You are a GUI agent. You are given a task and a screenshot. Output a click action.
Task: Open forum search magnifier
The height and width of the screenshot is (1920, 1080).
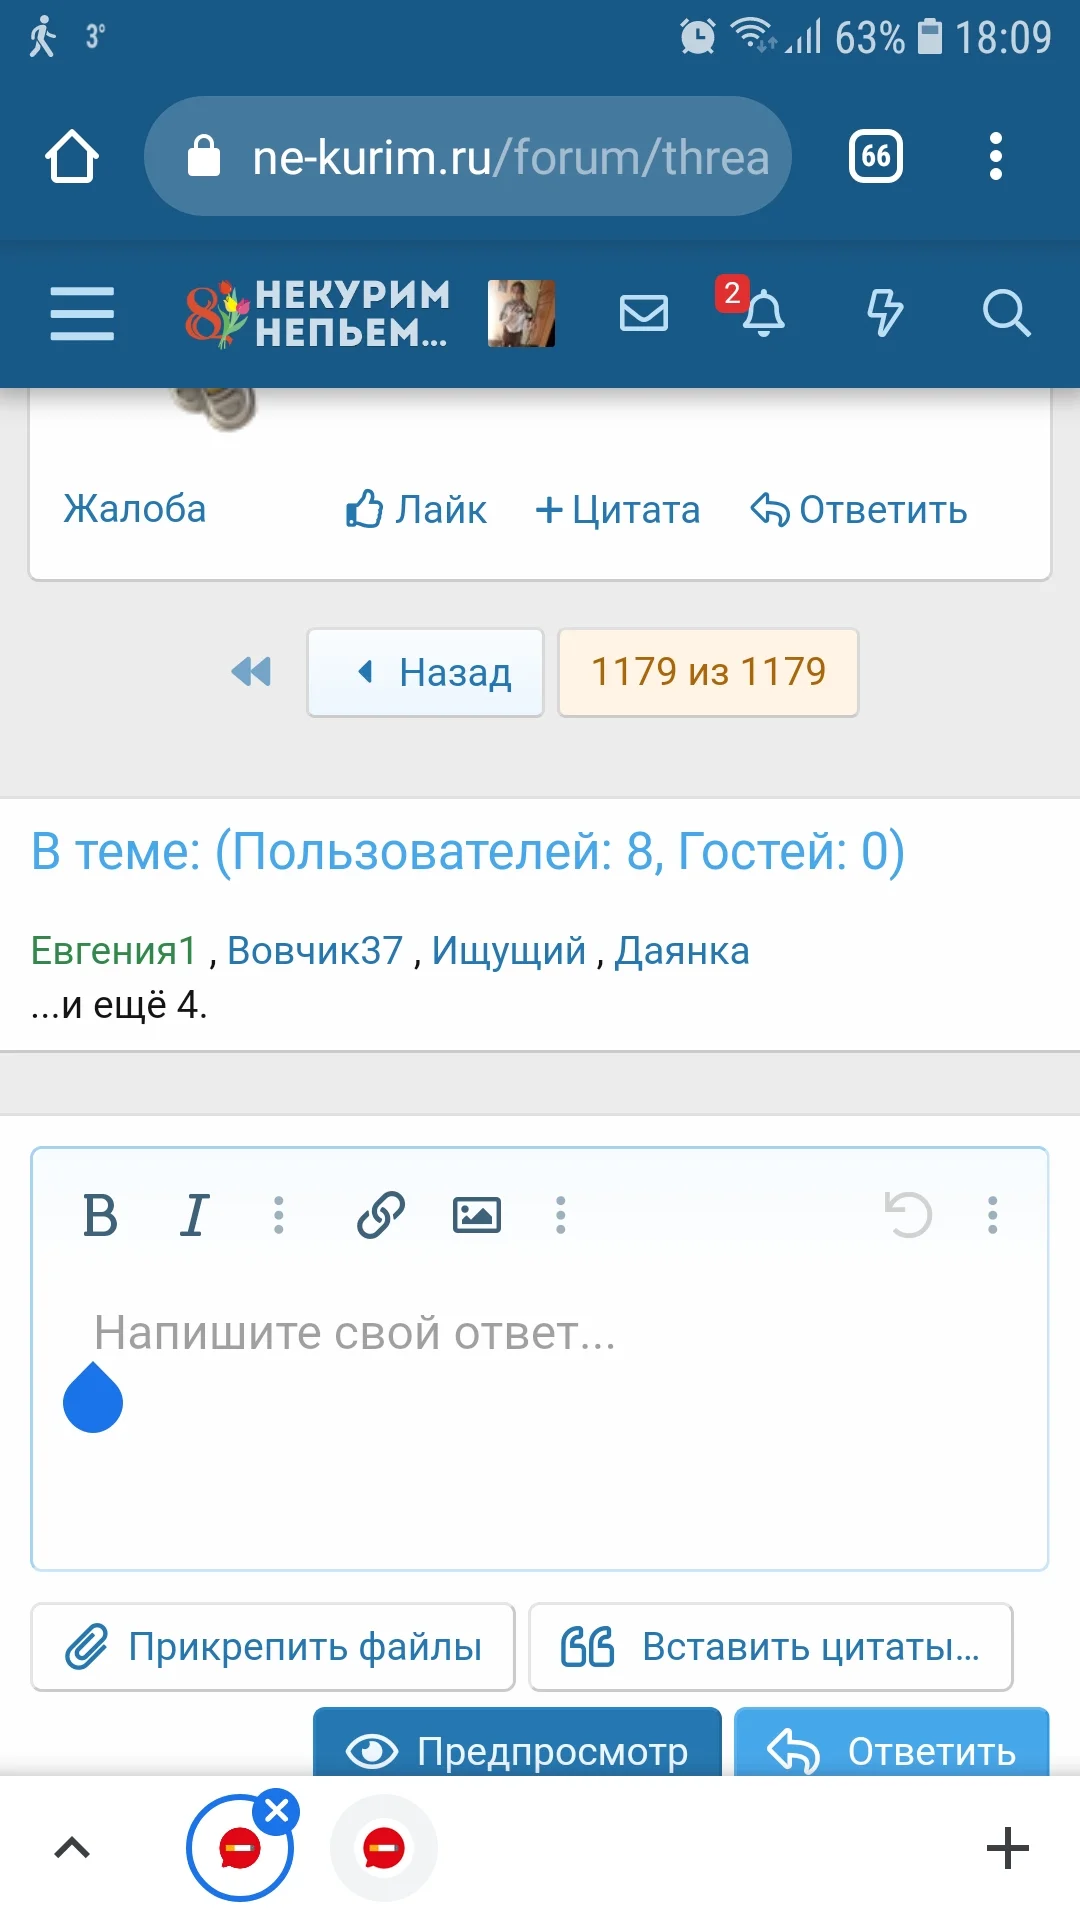pos(1005,314)
